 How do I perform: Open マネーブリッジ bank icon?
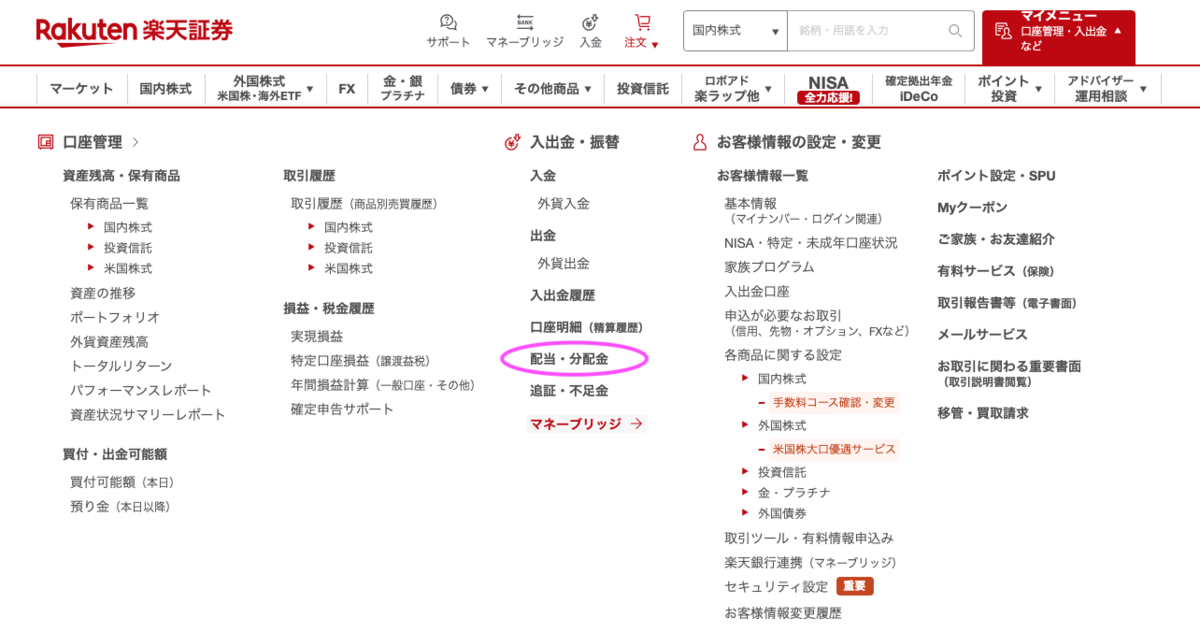(x=525, y=22)
